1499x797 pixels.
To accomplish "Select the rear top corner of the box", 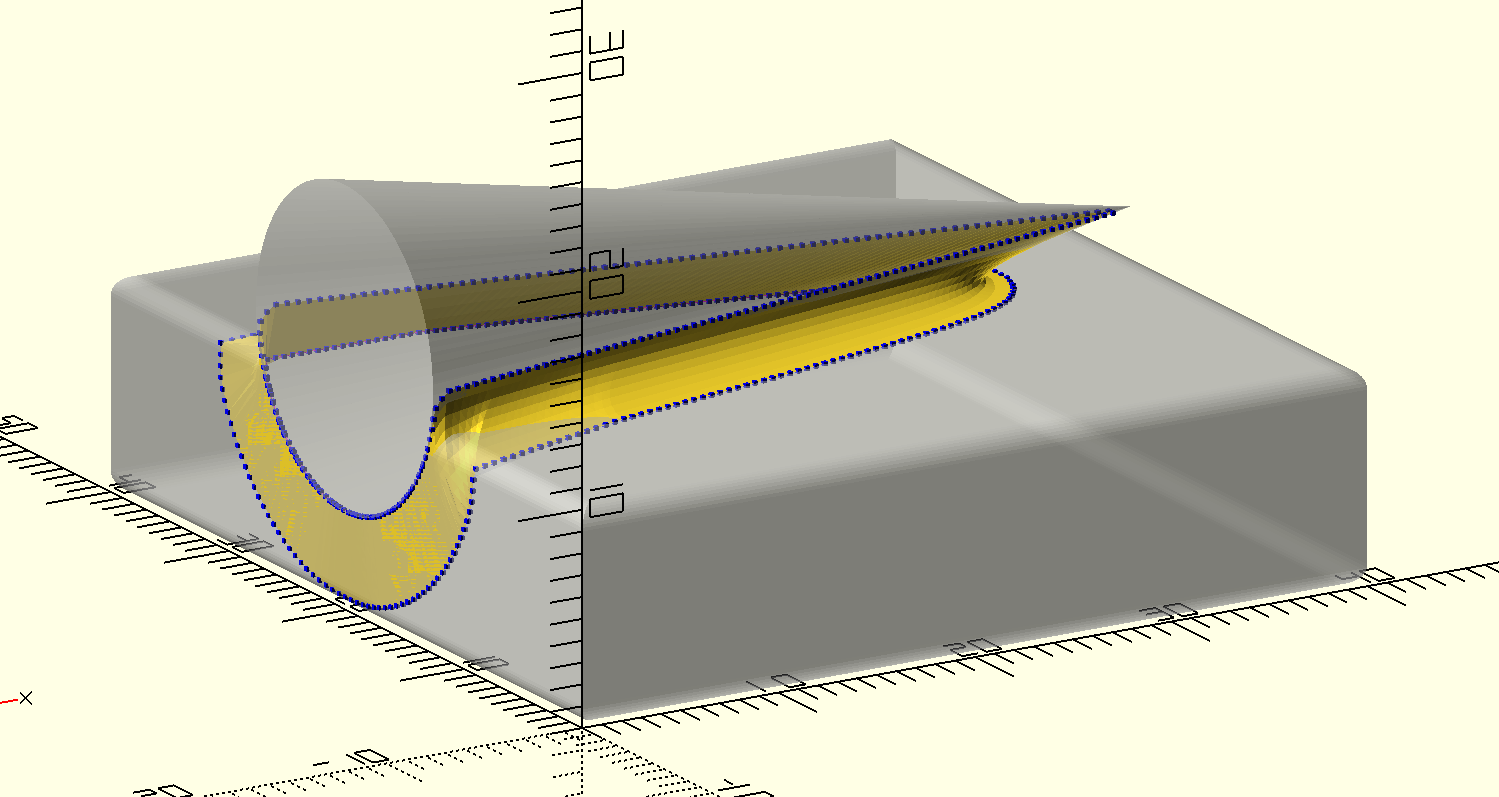I will coord(892,145).
